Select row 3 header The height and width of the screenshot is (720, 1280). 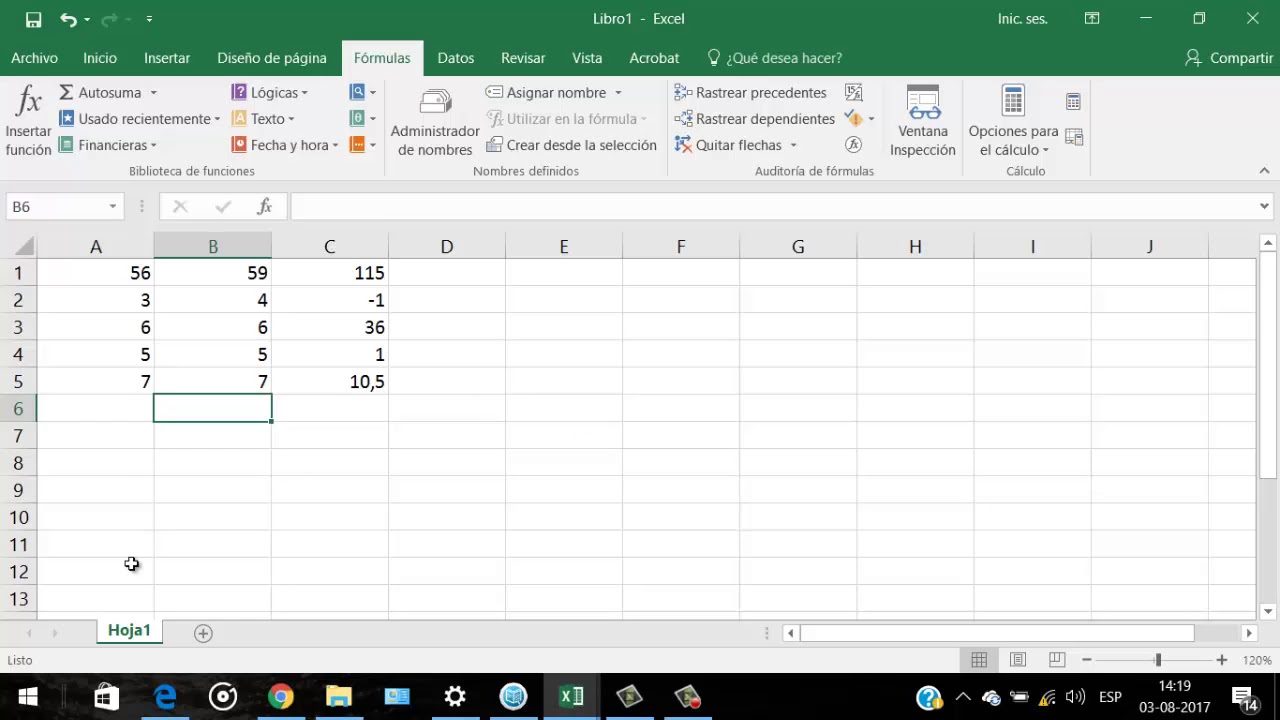(18, 327)
